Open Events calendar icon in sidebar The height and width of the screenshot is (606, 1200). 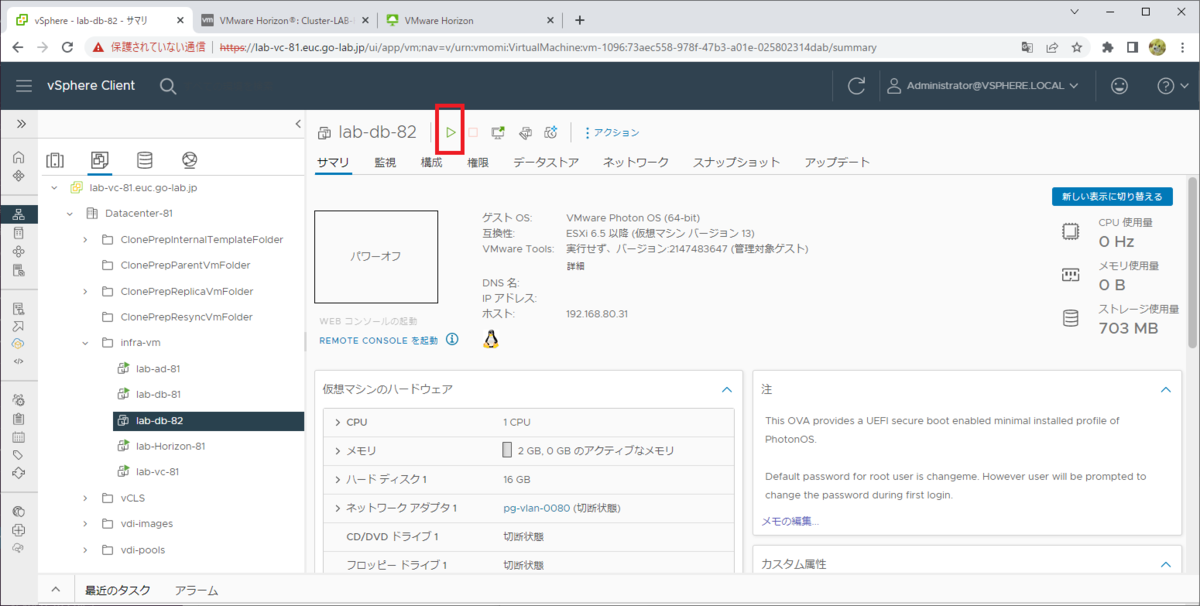click(18, 436)
